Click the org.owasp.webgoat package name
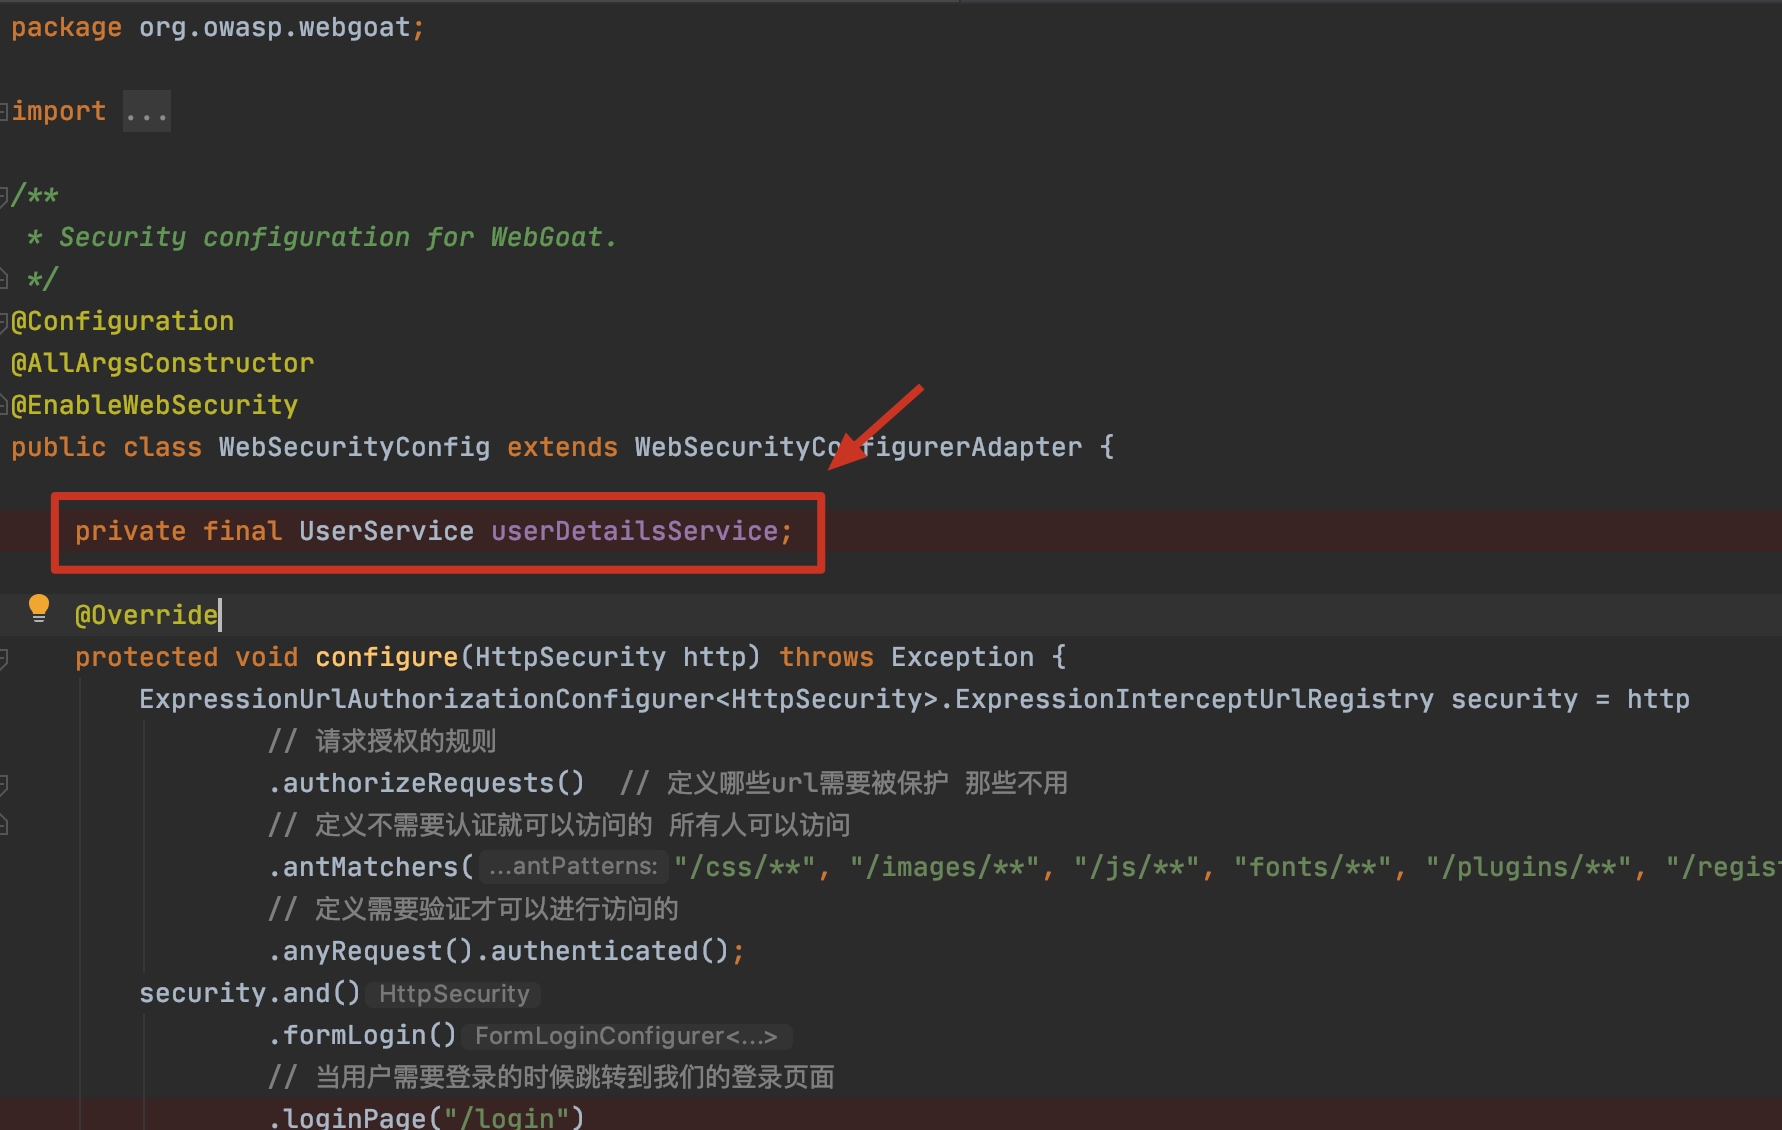The height and width of the screenshot is (1130, 1782). point(274,28)
